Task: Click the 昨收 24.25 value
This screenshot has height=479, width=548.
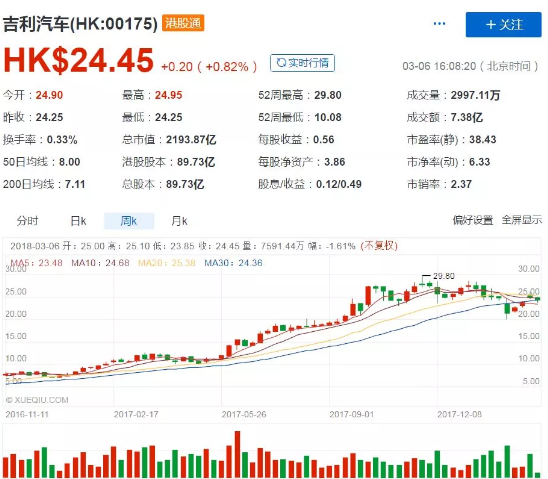Action: click(49, 117)
